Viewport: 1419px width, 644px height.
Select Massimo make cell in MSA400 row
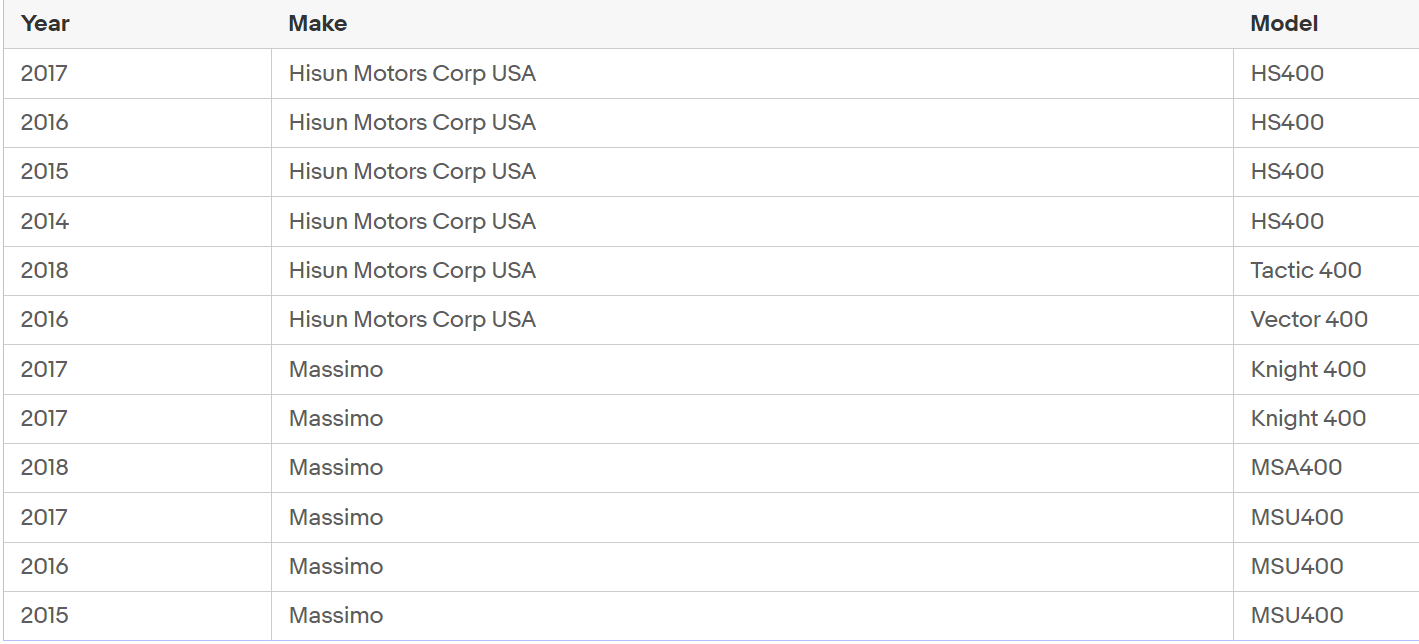336,467
